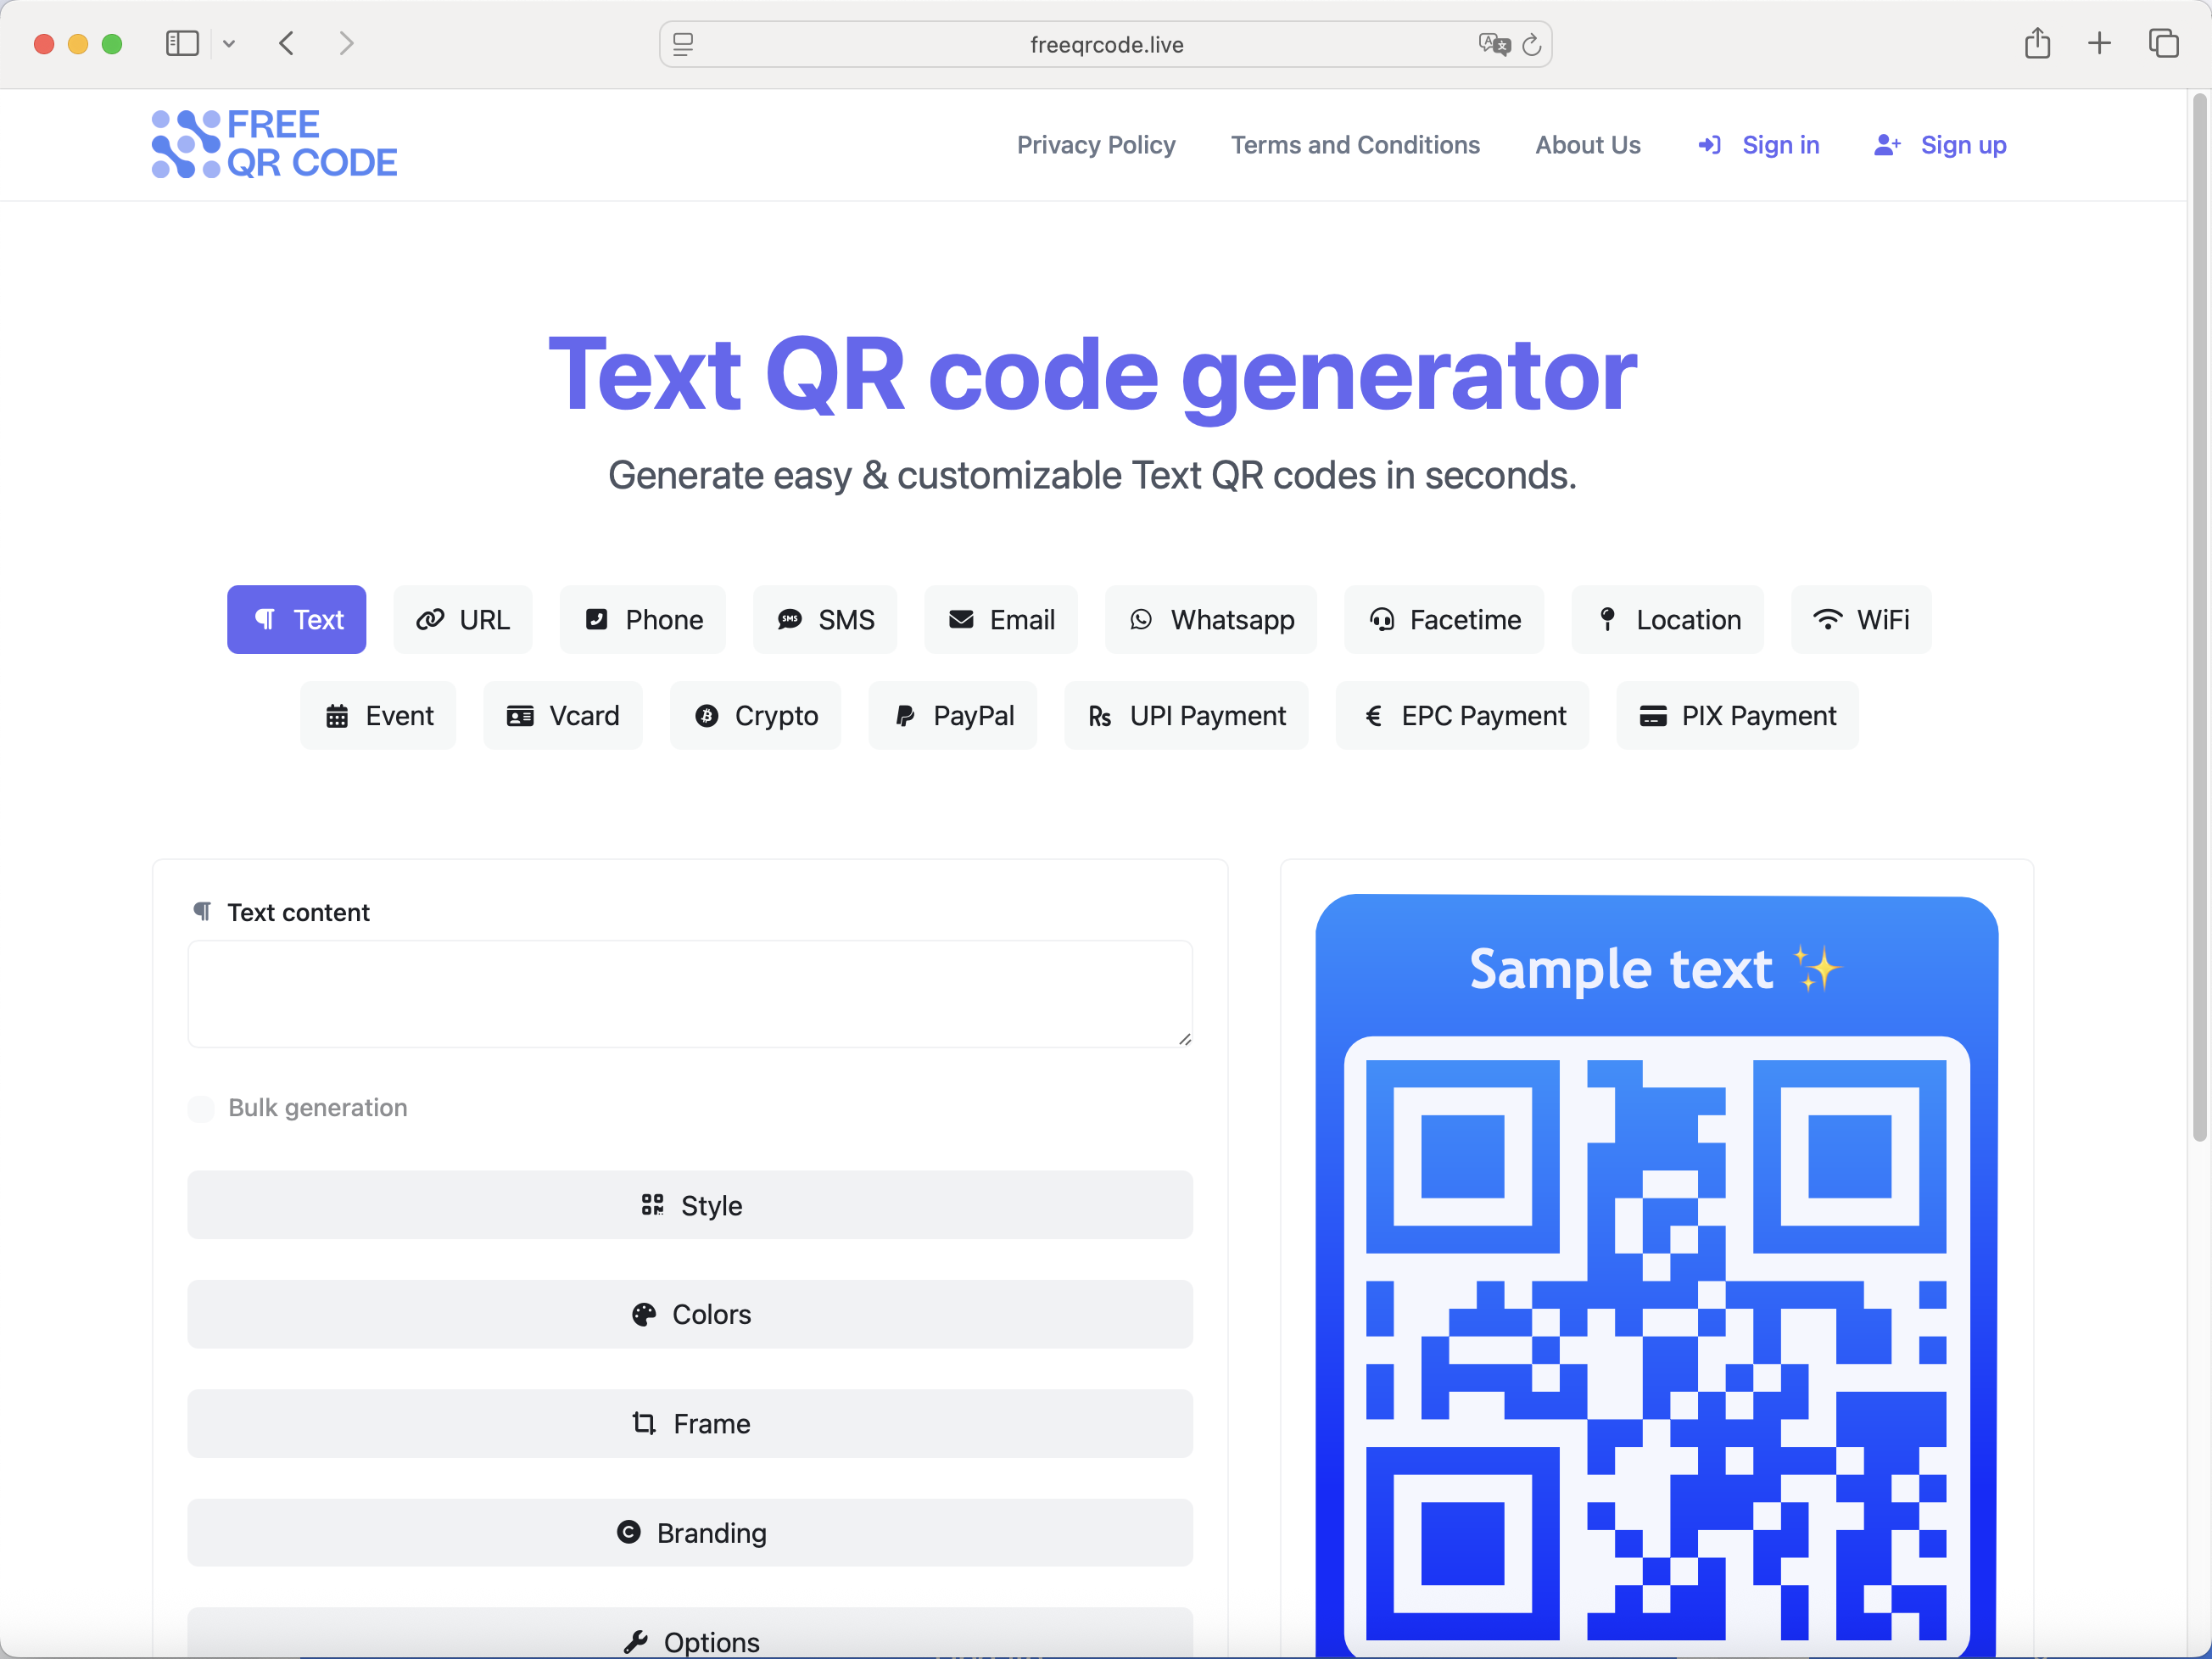
Task: Click into the Text content textarea
Action: click(690, 994)
